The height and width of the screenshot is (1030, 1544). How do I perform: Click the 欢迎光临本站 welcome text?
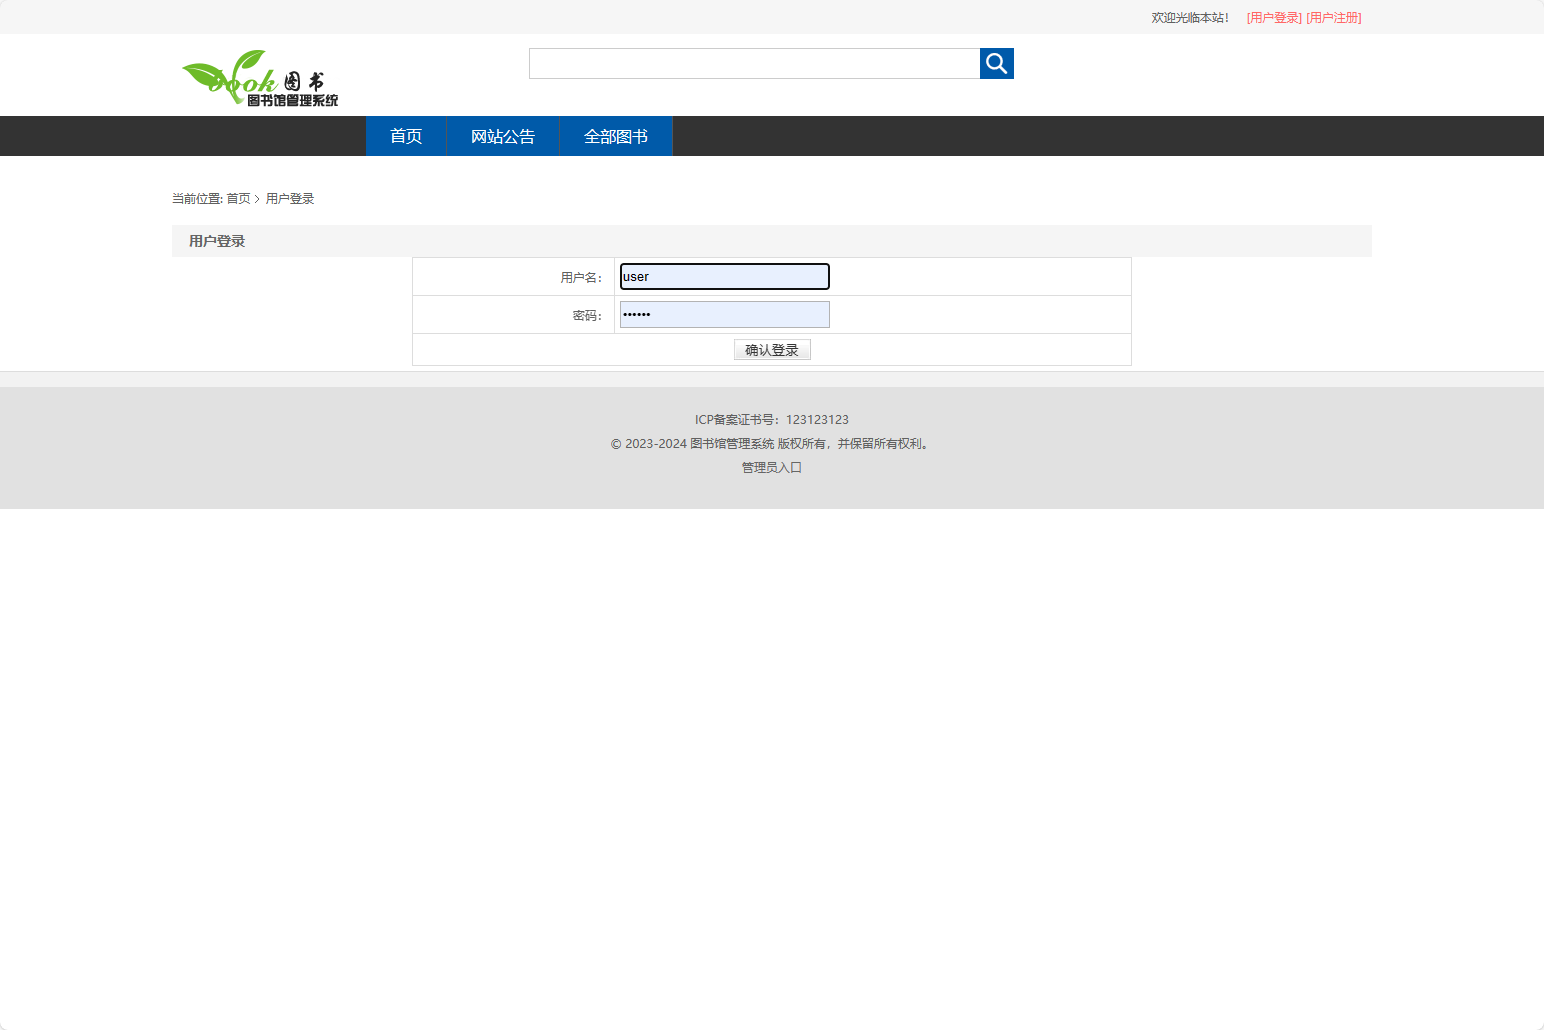(x=1189, y=17)
